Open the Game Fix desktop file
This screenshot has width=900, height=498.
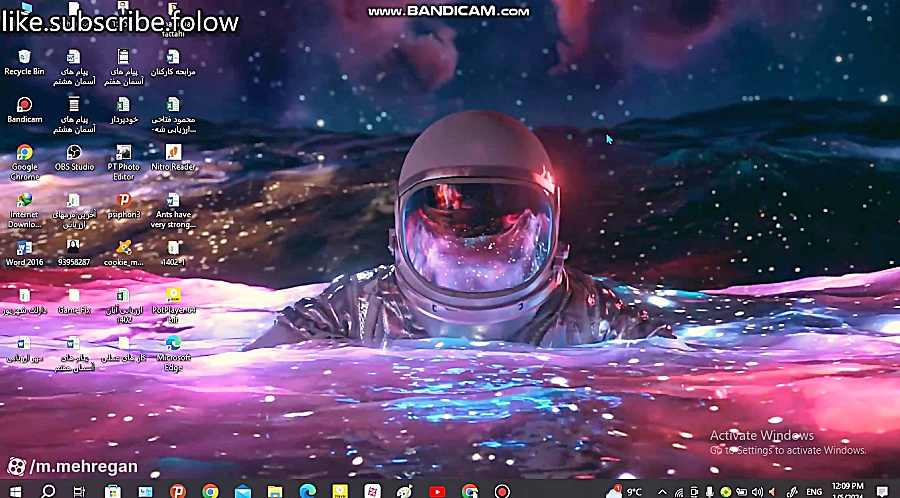pyautogui.click(x=74, y=301)
